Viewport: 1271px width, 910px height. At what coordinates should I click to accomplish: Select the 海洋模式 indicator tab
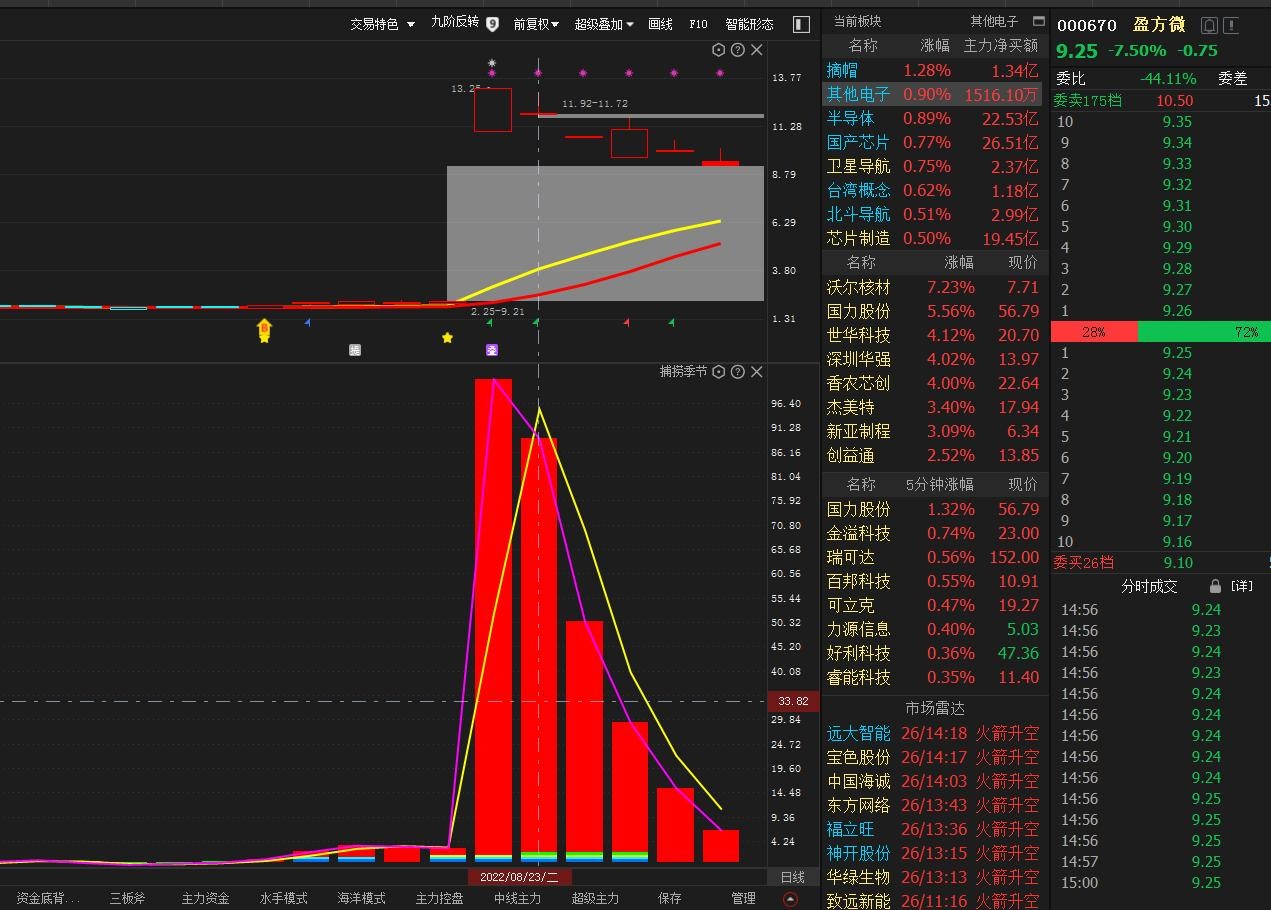361,898
